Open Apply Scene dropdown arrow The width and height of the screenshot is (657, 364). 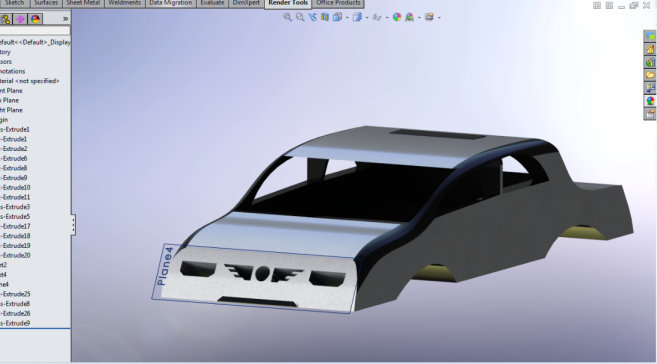[419, 18]
